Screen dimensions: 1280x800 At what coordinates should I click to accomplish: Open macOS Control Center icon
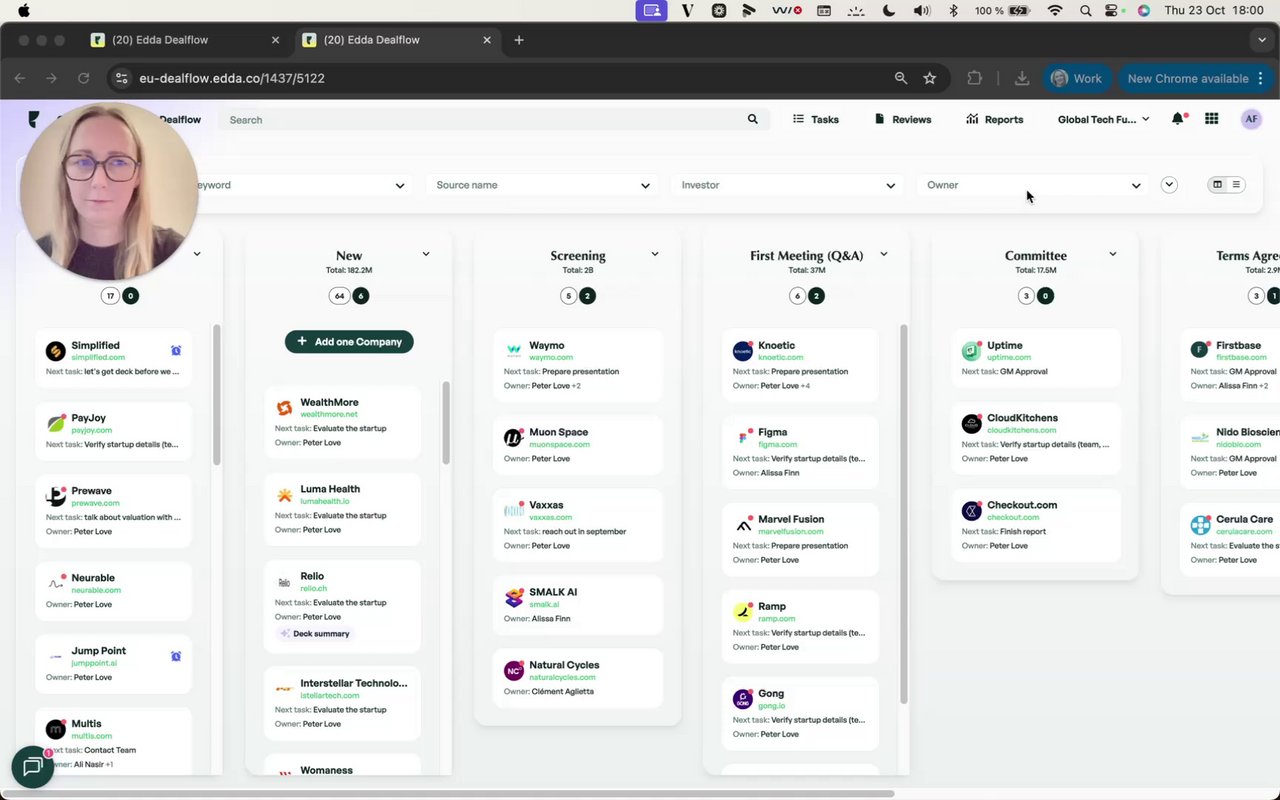tap(1112, 10)
